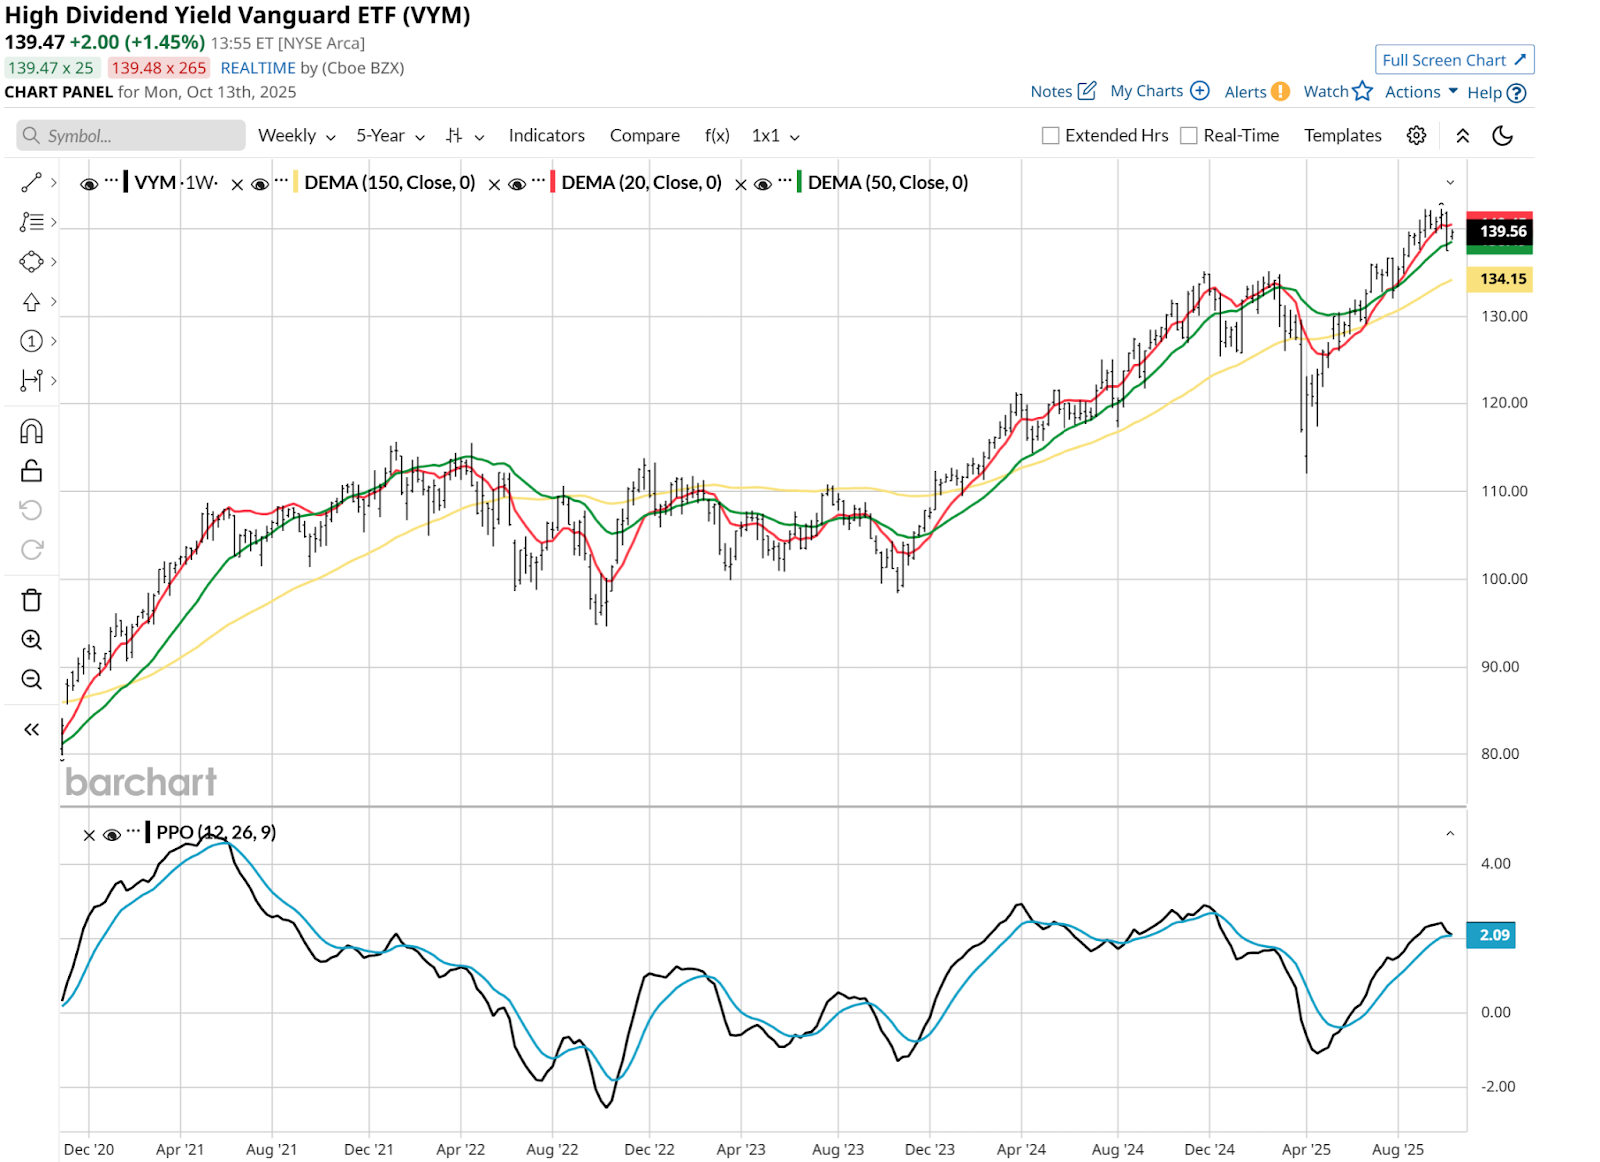Select the arrow annotation tool
Screen dimensions: 1600x1162
[31, 302]
